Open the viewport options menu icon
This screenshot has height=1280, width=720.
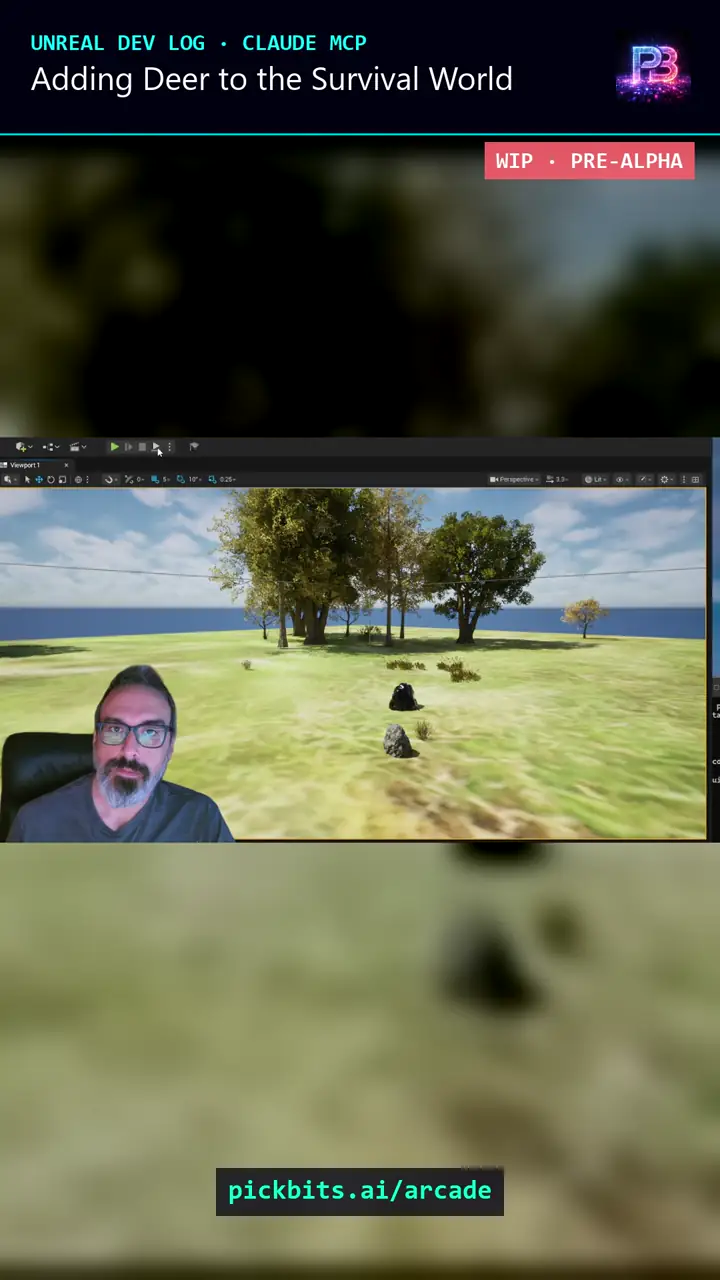[8, 479]
